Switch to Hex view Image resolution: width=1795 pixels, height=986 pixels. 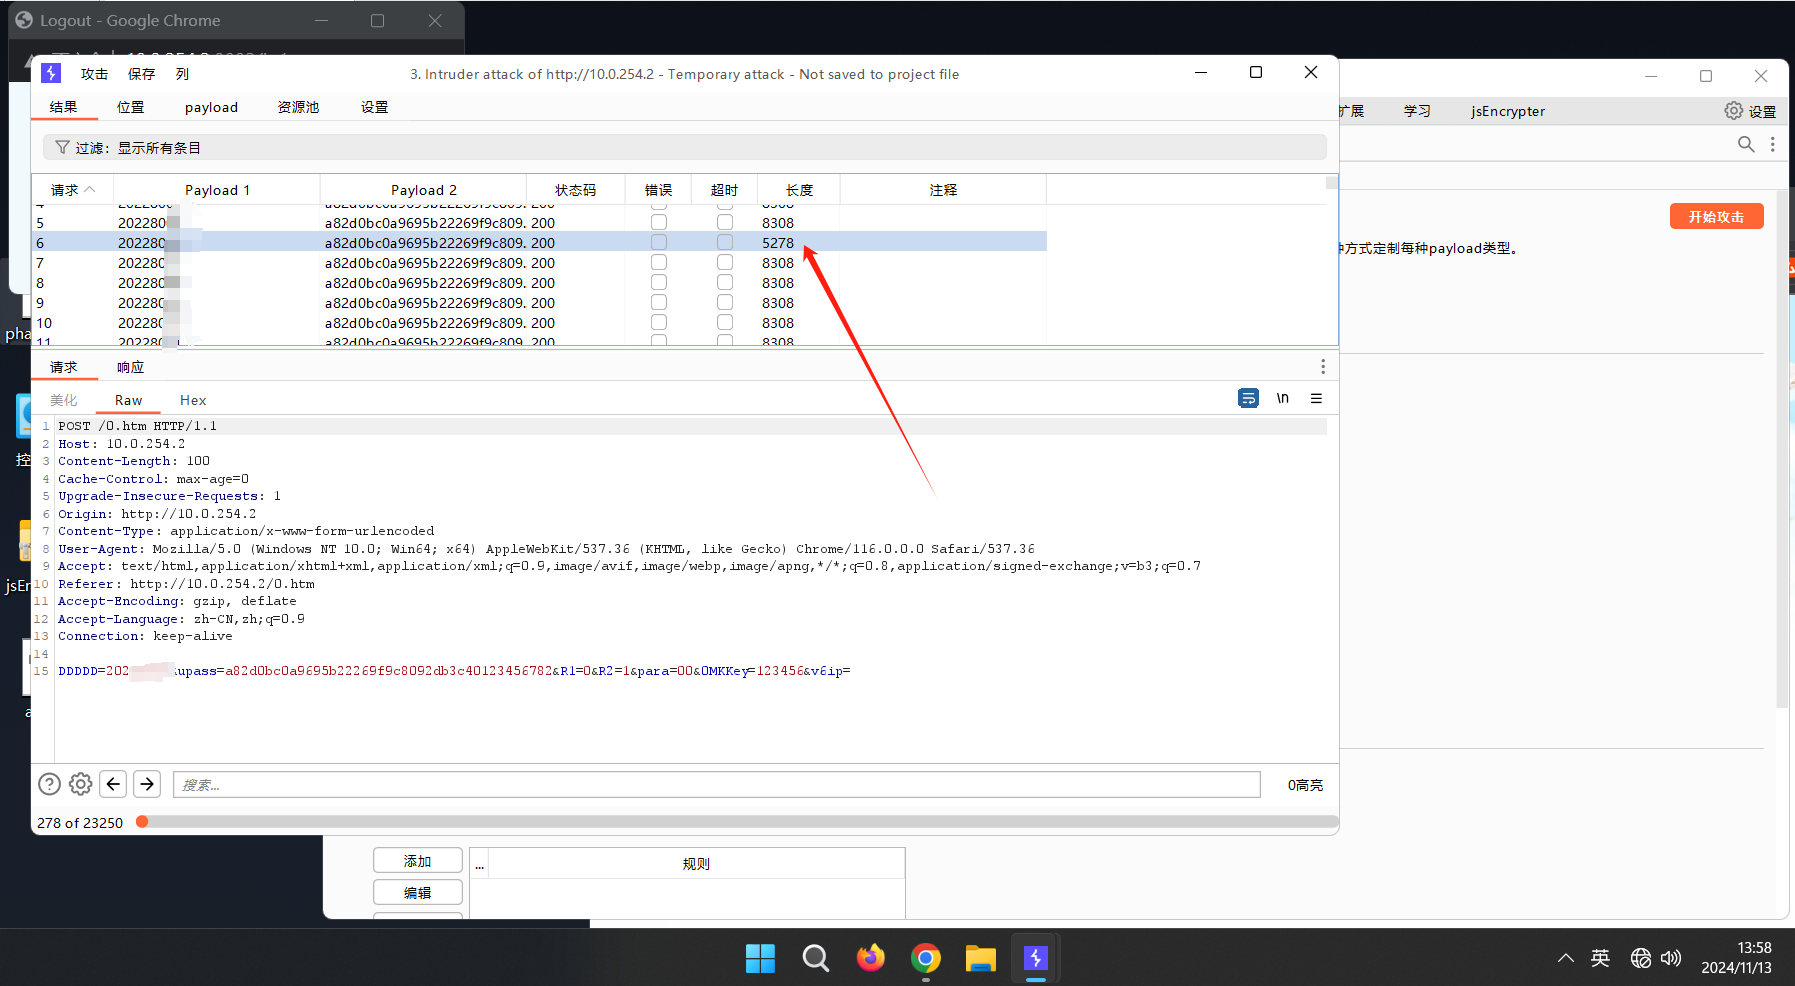(x=193, y=400)
